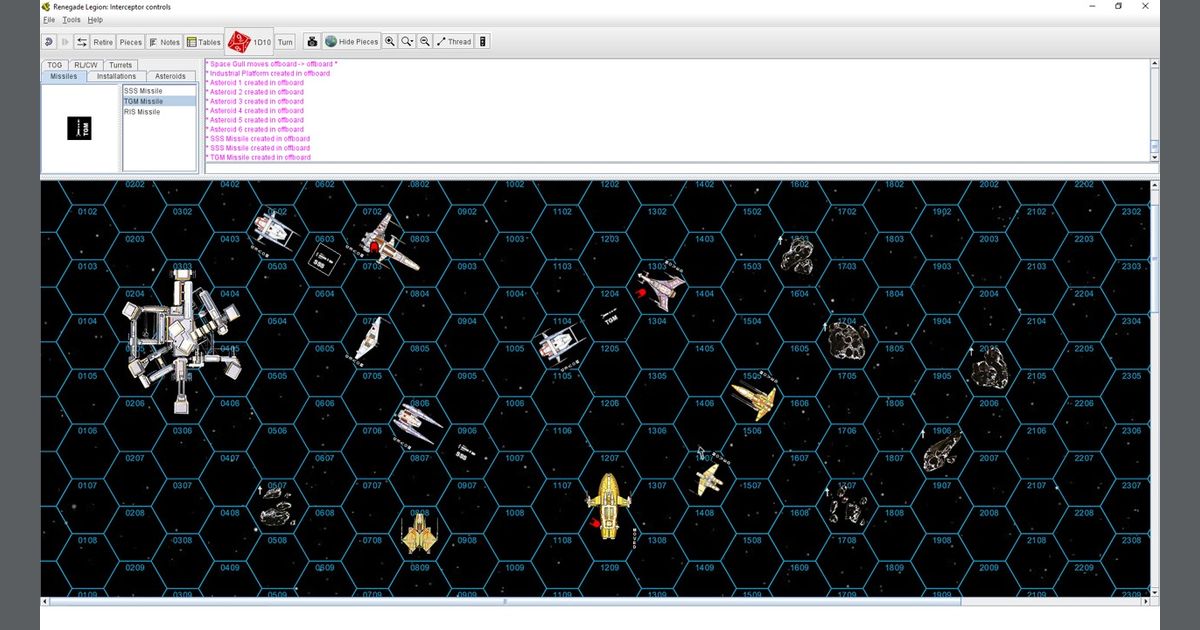The height and width of the screenshot is (630, 1200).
Task: Click the connect/server controls icon
Action: click(81, 42)
